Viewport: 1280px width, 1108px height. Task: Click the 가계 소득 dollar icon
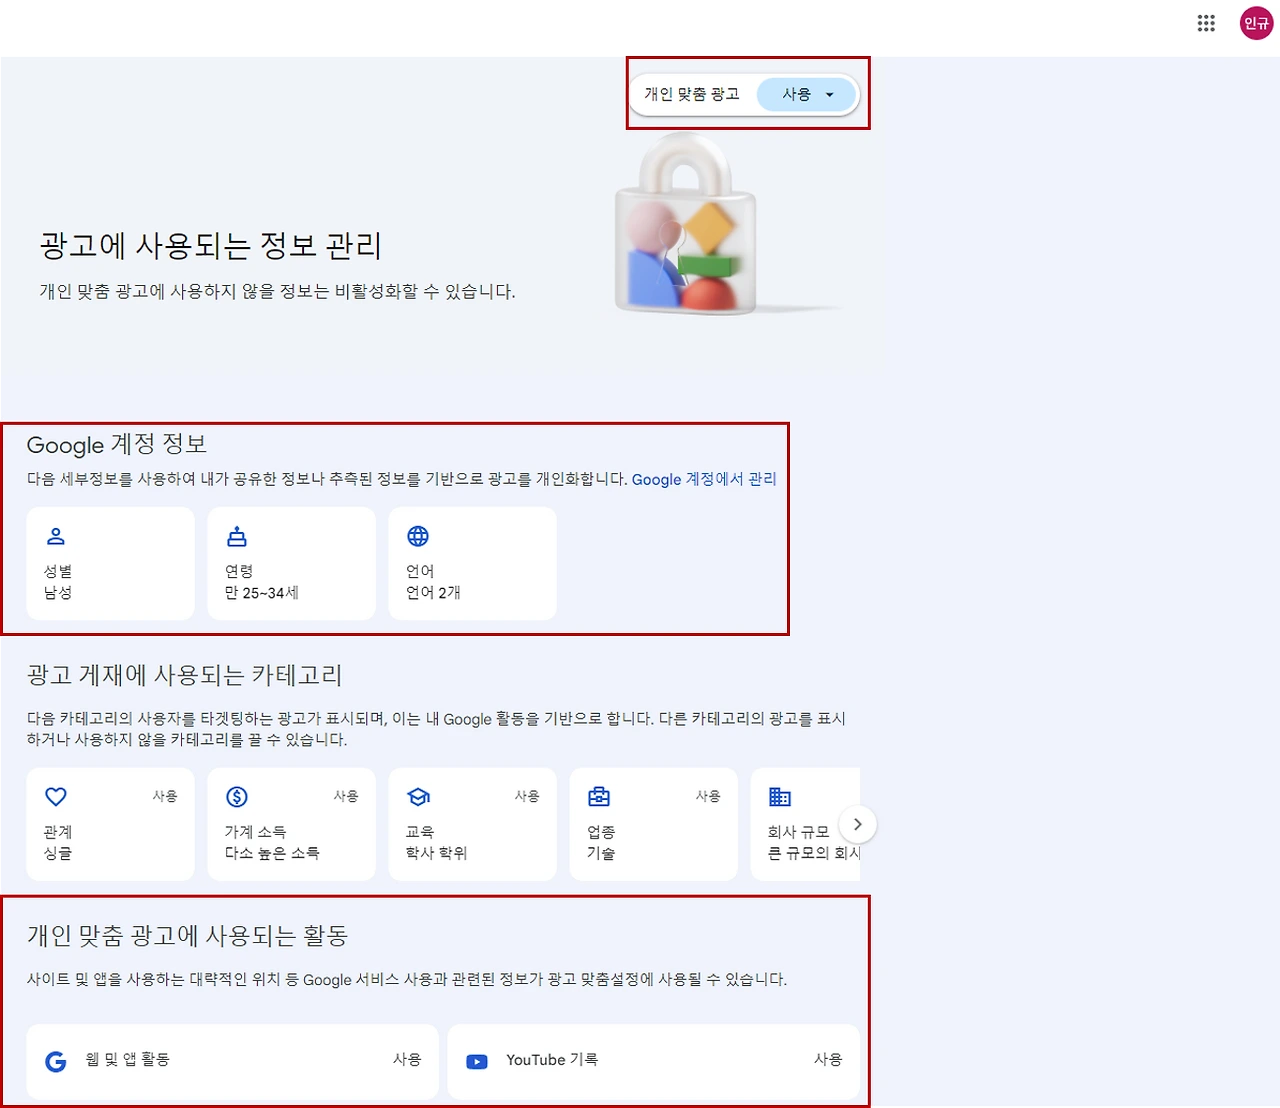click(x=237, y=796)
